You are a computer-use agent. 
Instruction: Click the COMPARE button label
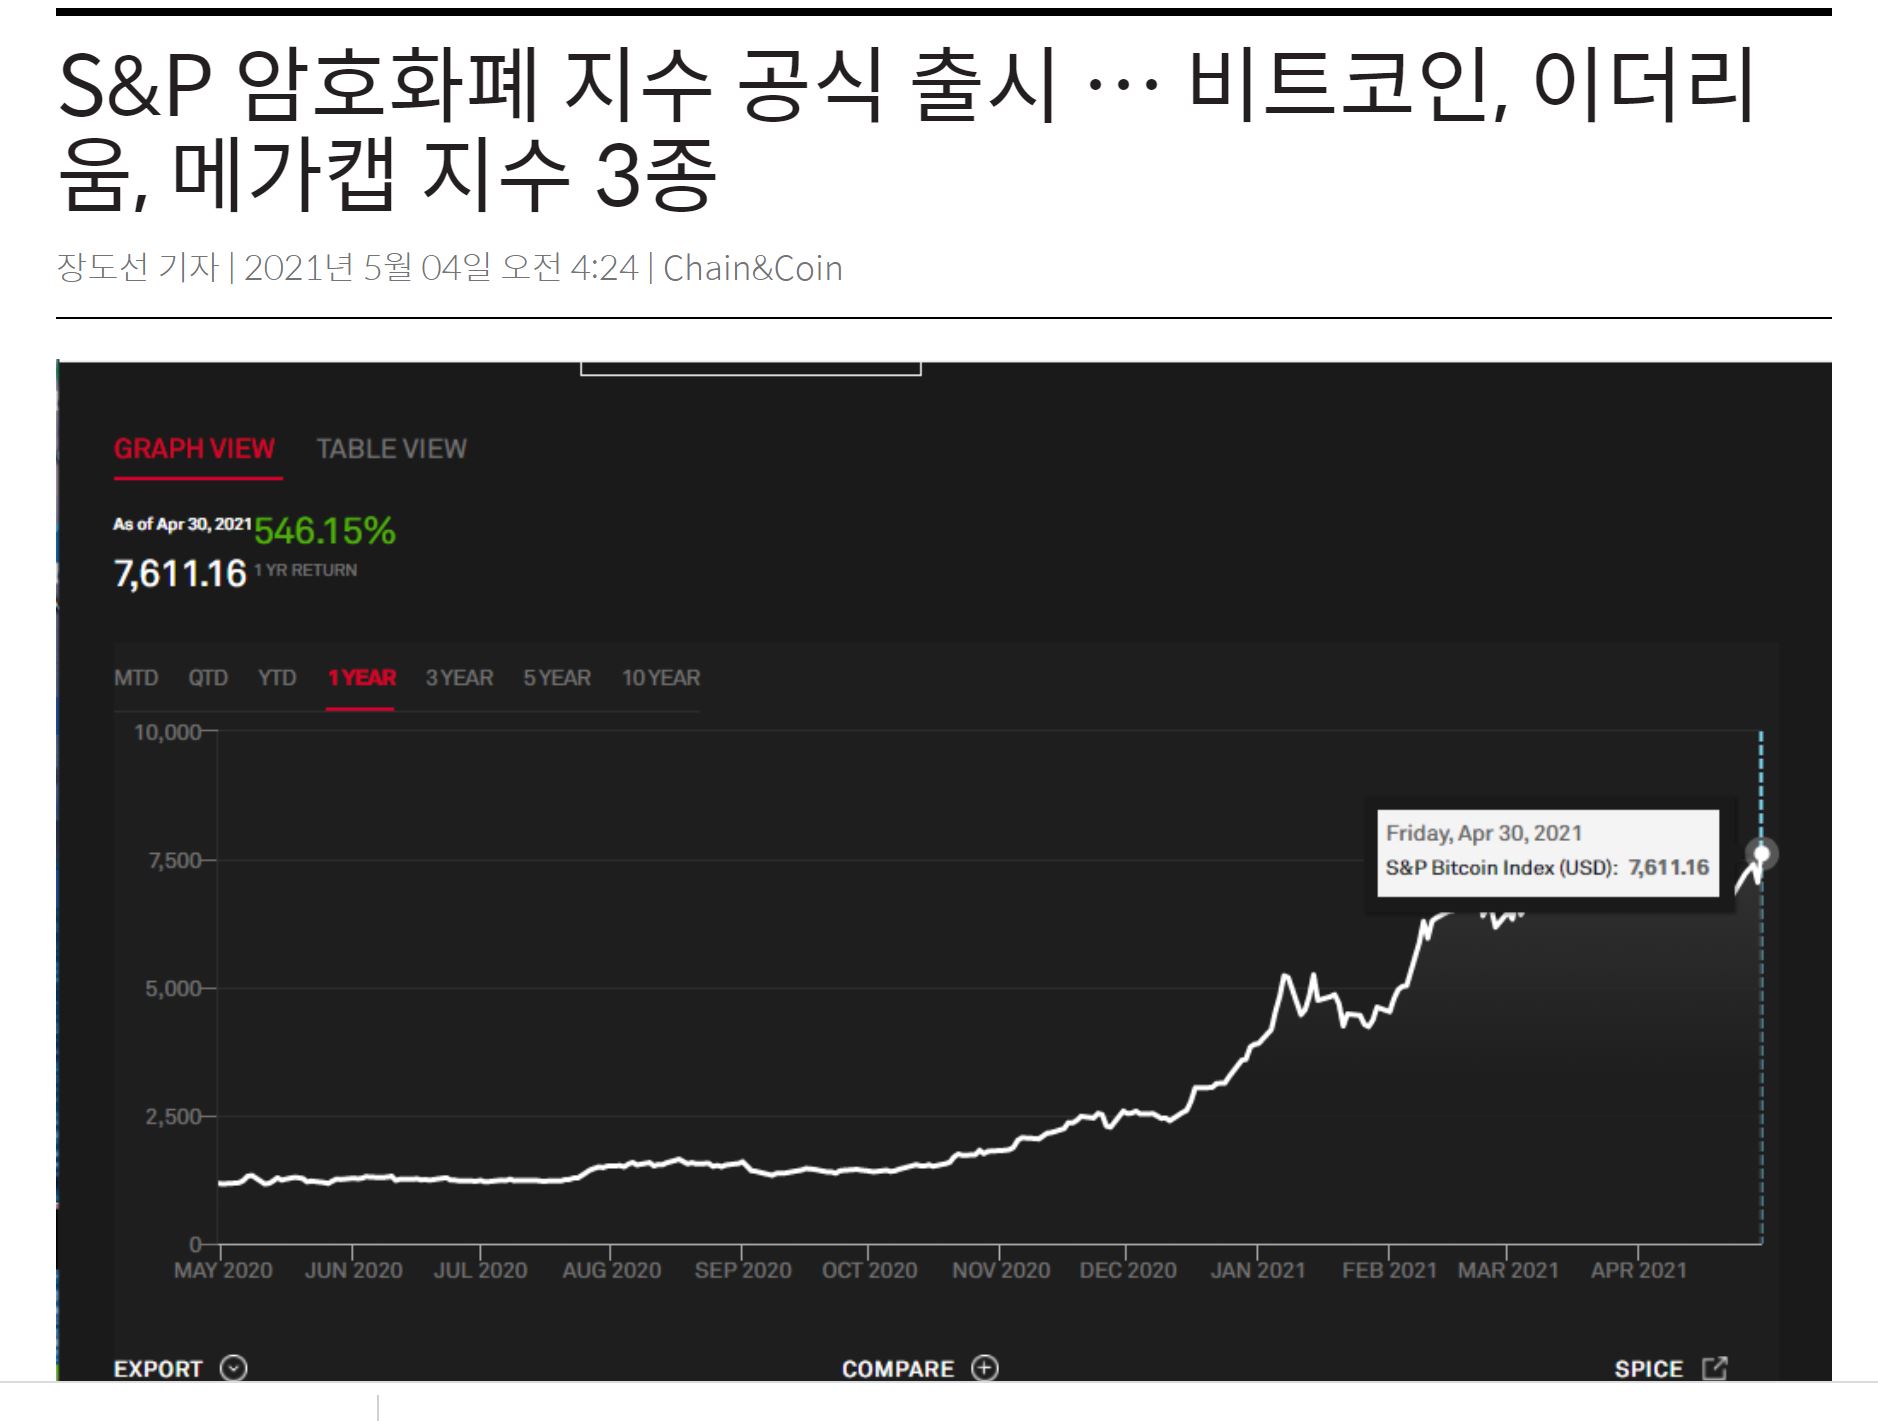point(897,1369)
